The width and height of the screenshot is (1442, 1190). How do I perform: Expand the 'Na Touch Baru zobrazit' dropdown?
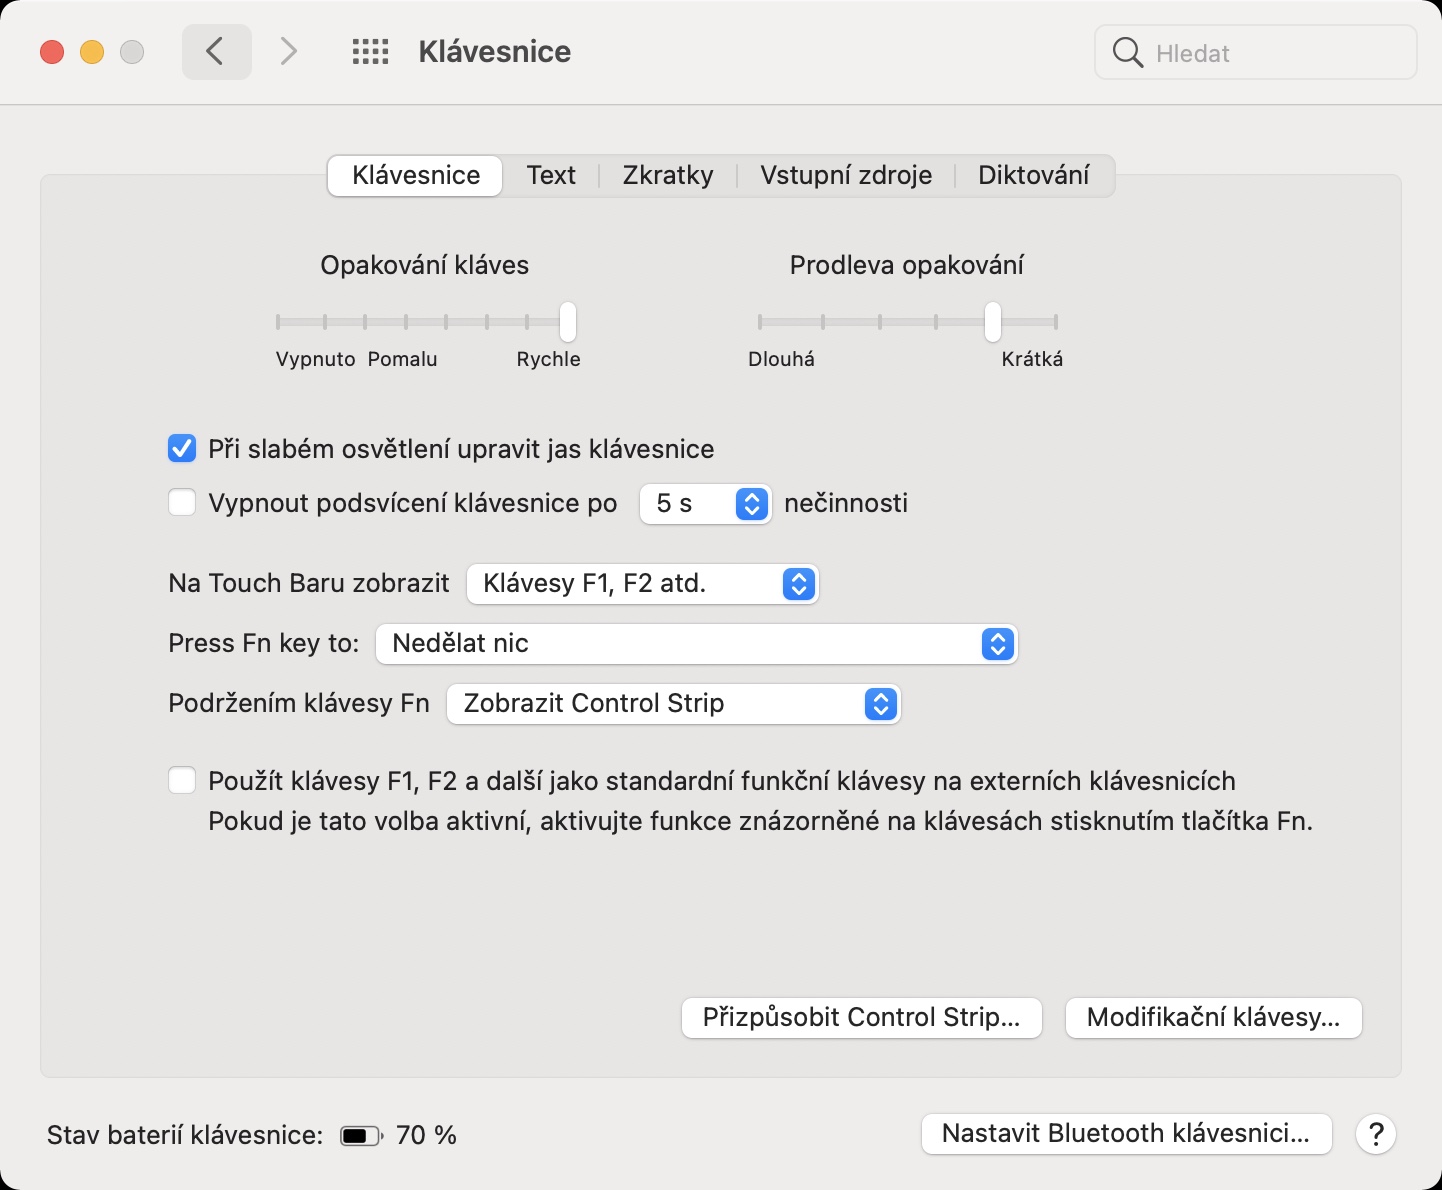click(643, 584)
